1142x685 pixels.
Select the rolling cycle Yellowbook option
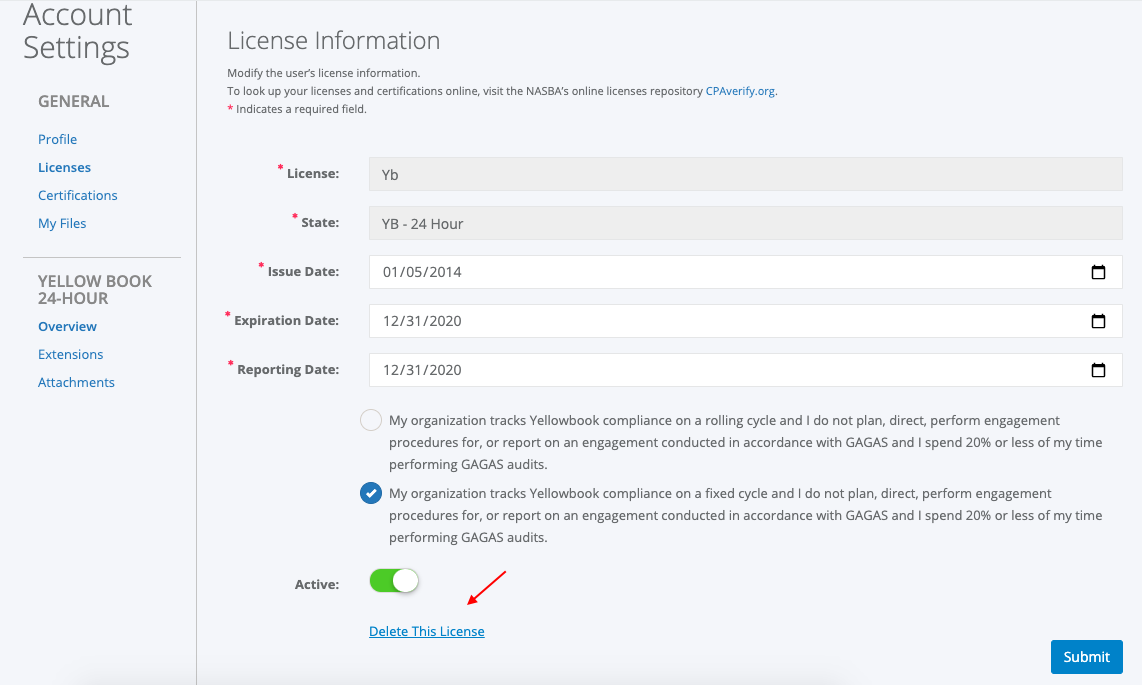point(371,420)
